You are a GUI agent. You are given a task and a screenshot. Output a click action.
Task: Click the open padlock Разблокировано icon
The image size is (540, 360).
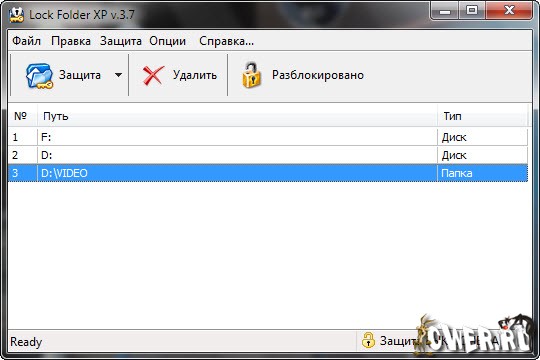click(251, 75)
